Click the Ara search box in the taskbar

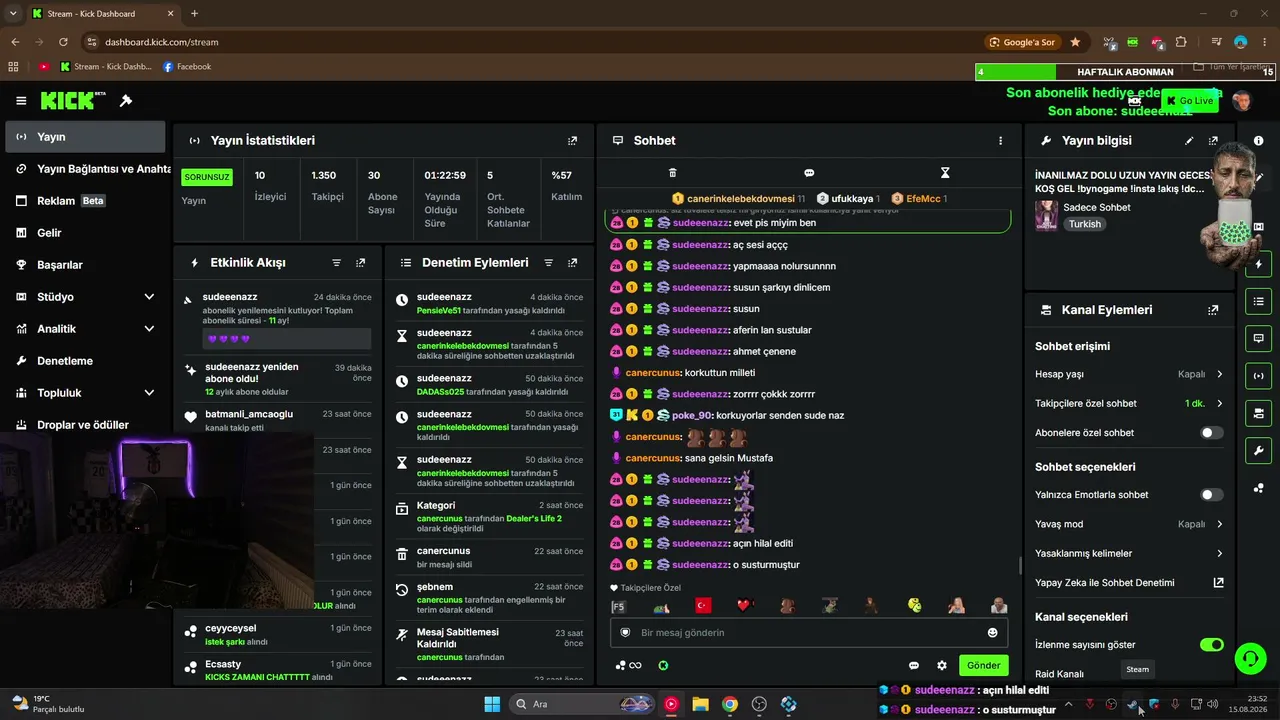point(584,704)
